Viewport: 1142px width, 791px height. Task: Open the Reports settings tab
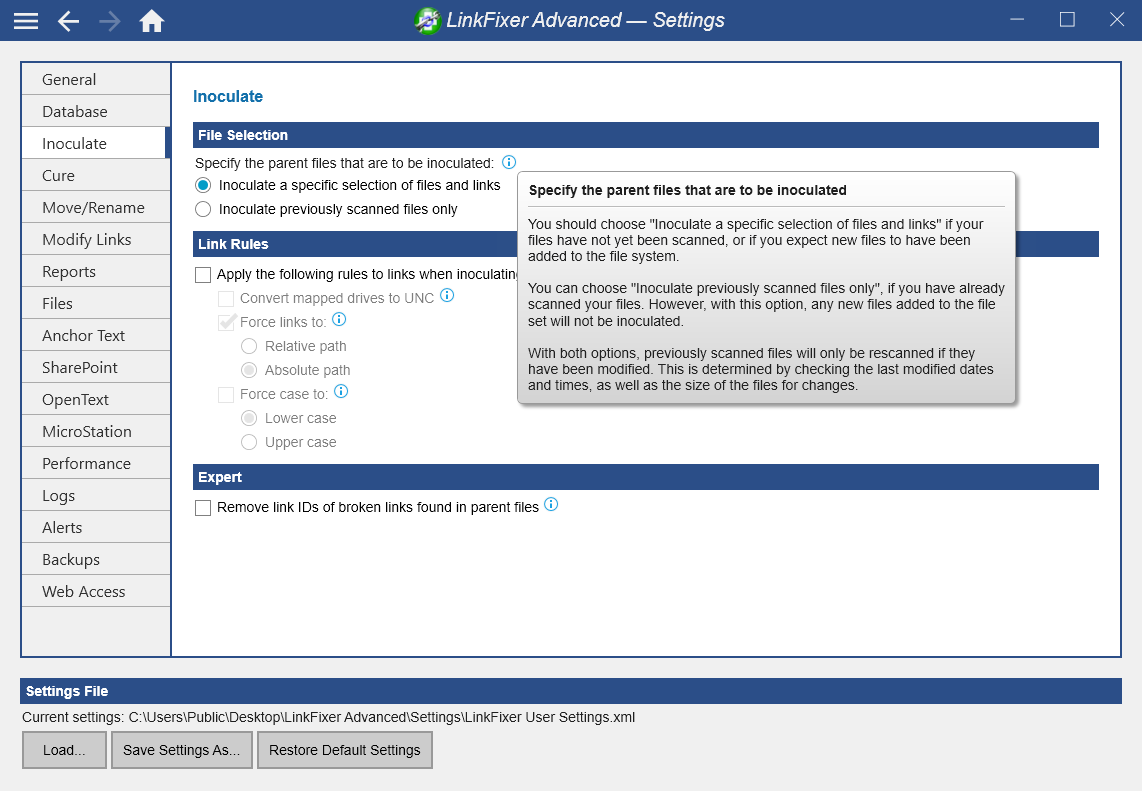pyautogui.click(x=96, y=272)
